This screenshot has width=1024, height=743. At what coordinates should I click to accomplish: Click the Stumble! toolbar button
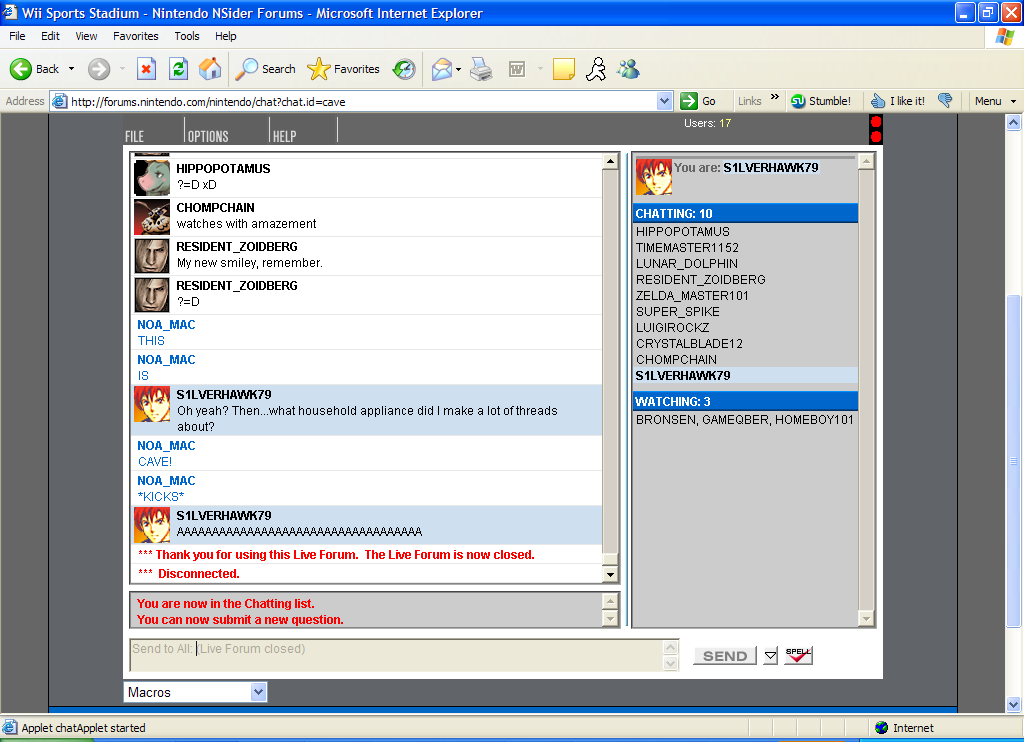(x=821, y=101)
